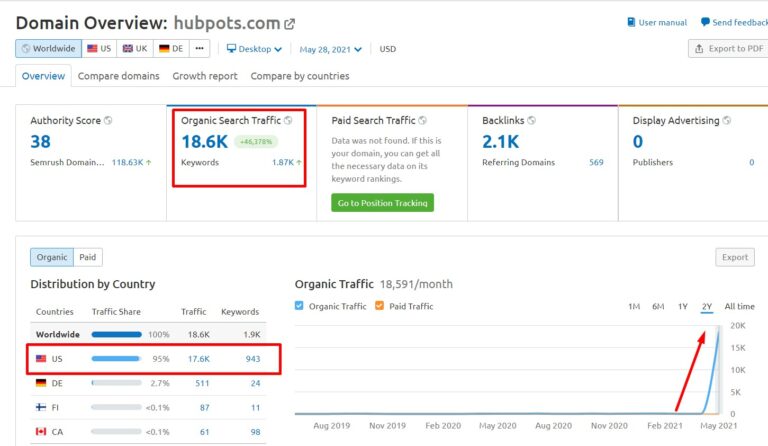This screenshot has width=768, height=446.
Task: Switch distribution view to Paid
Action: pos(88,257)
